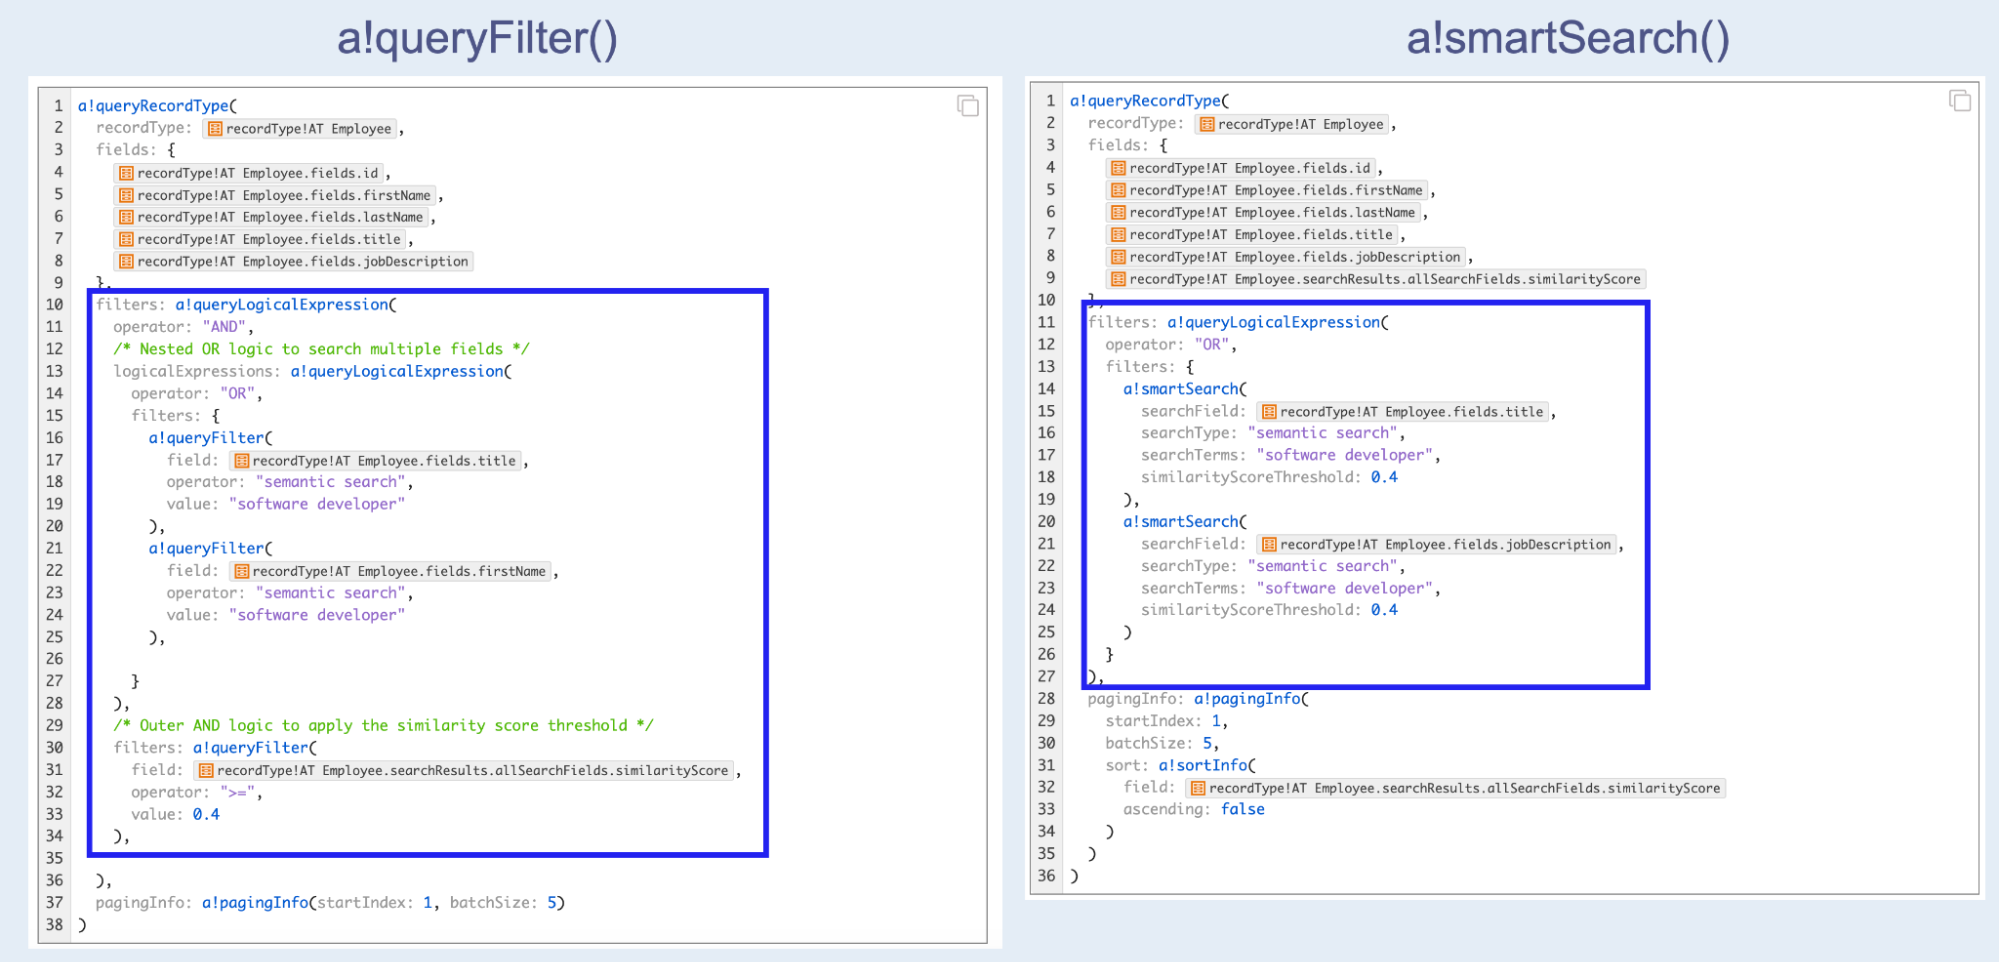Click the ascending false value
Viewport: 1999px width, 963px height.
(1242, 809)
